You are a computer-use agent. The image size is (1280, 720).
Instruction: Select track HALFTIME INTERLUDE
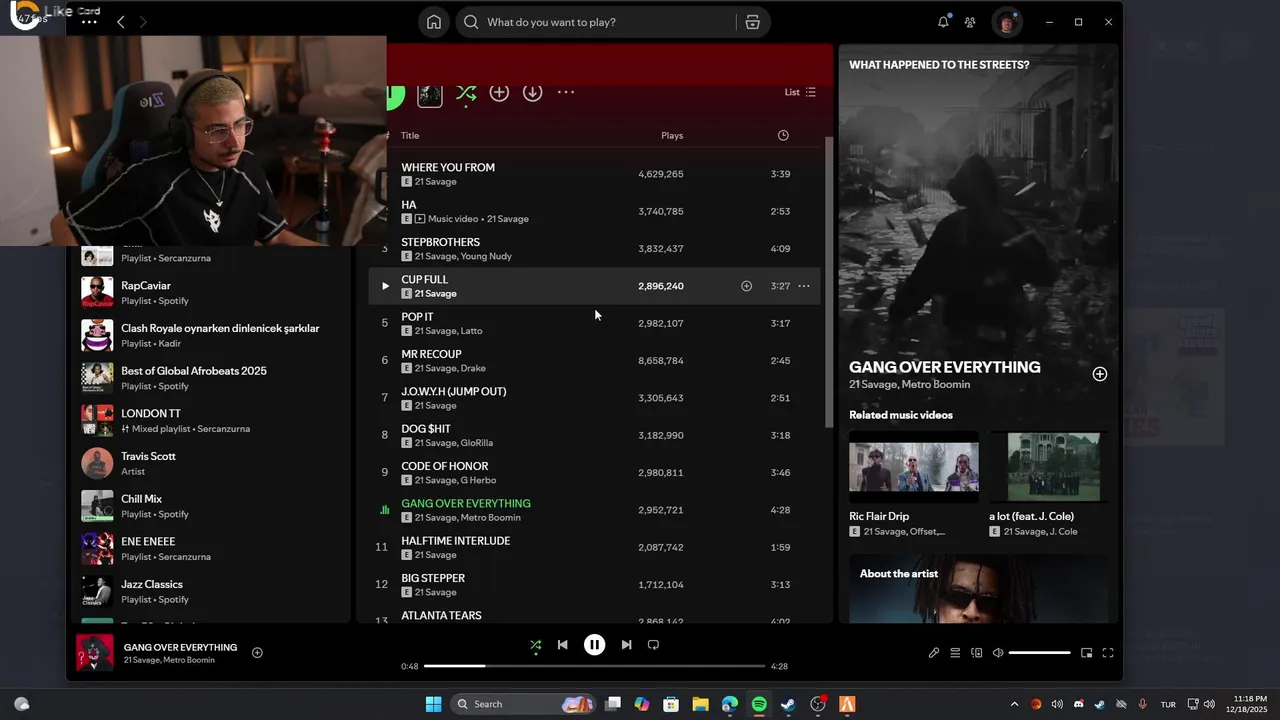tap(456, 541)
